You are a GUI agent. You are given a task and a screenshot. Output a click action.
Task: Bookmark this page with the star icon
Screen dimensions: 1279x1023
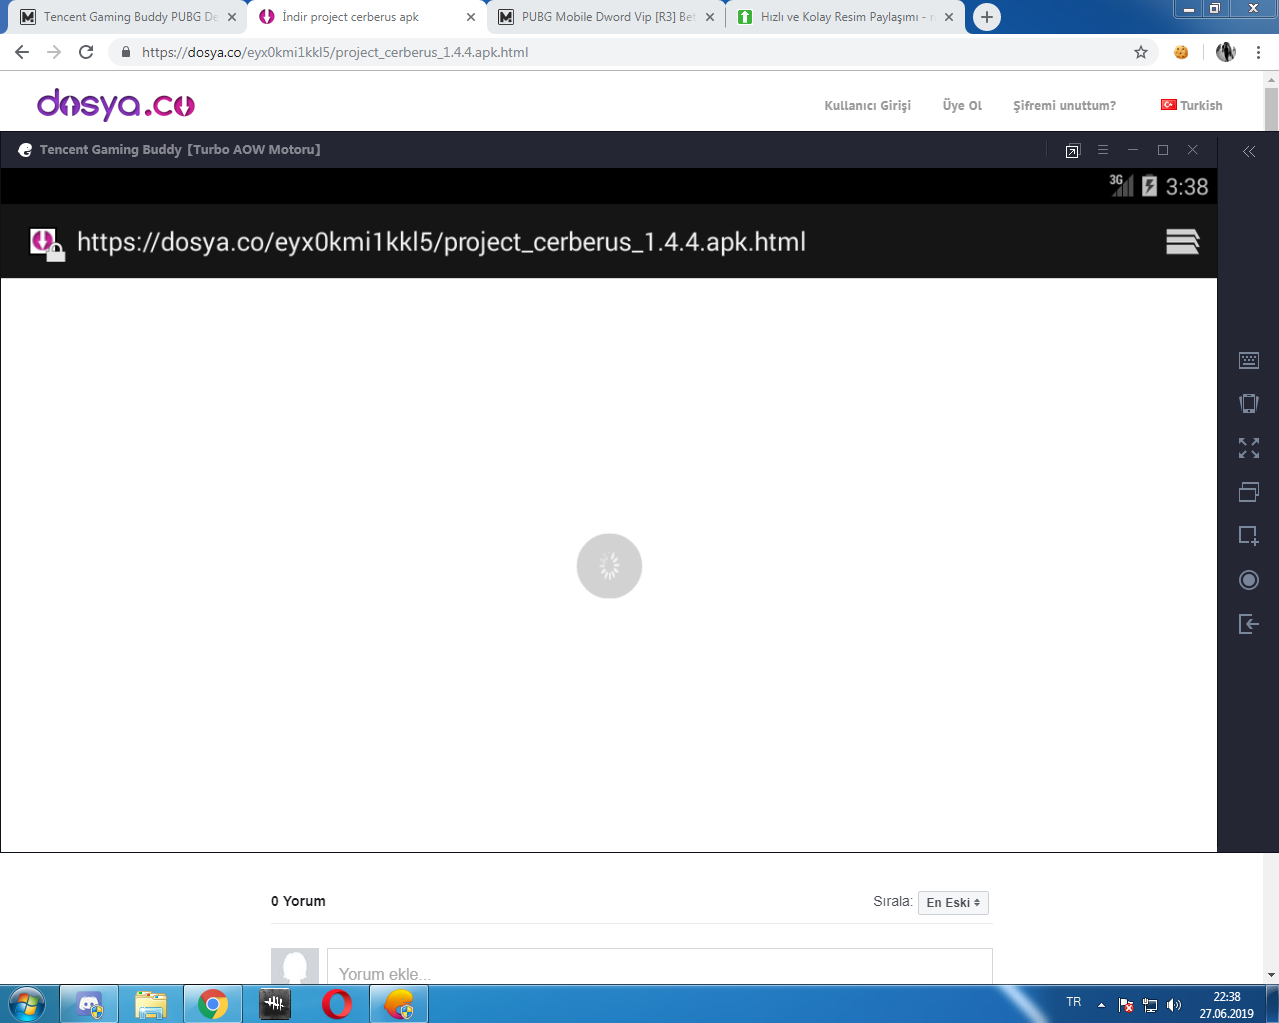tap(1140, 52)
